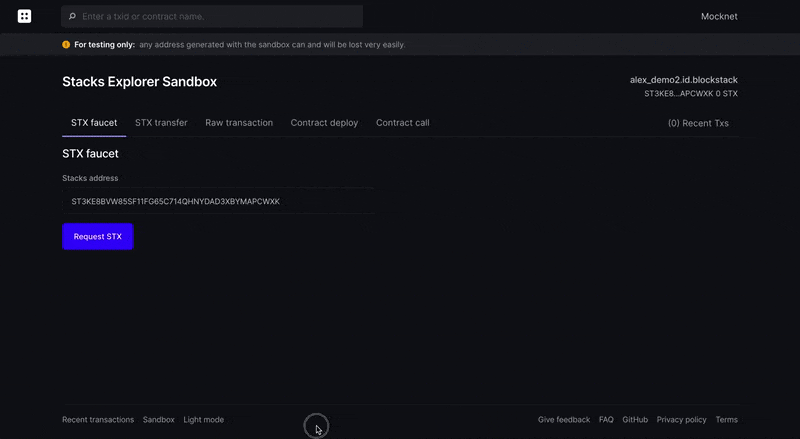Viewport: 800px width, 439px height.
Task: Open the Recent transactions footer link
Action: (98, 420)
